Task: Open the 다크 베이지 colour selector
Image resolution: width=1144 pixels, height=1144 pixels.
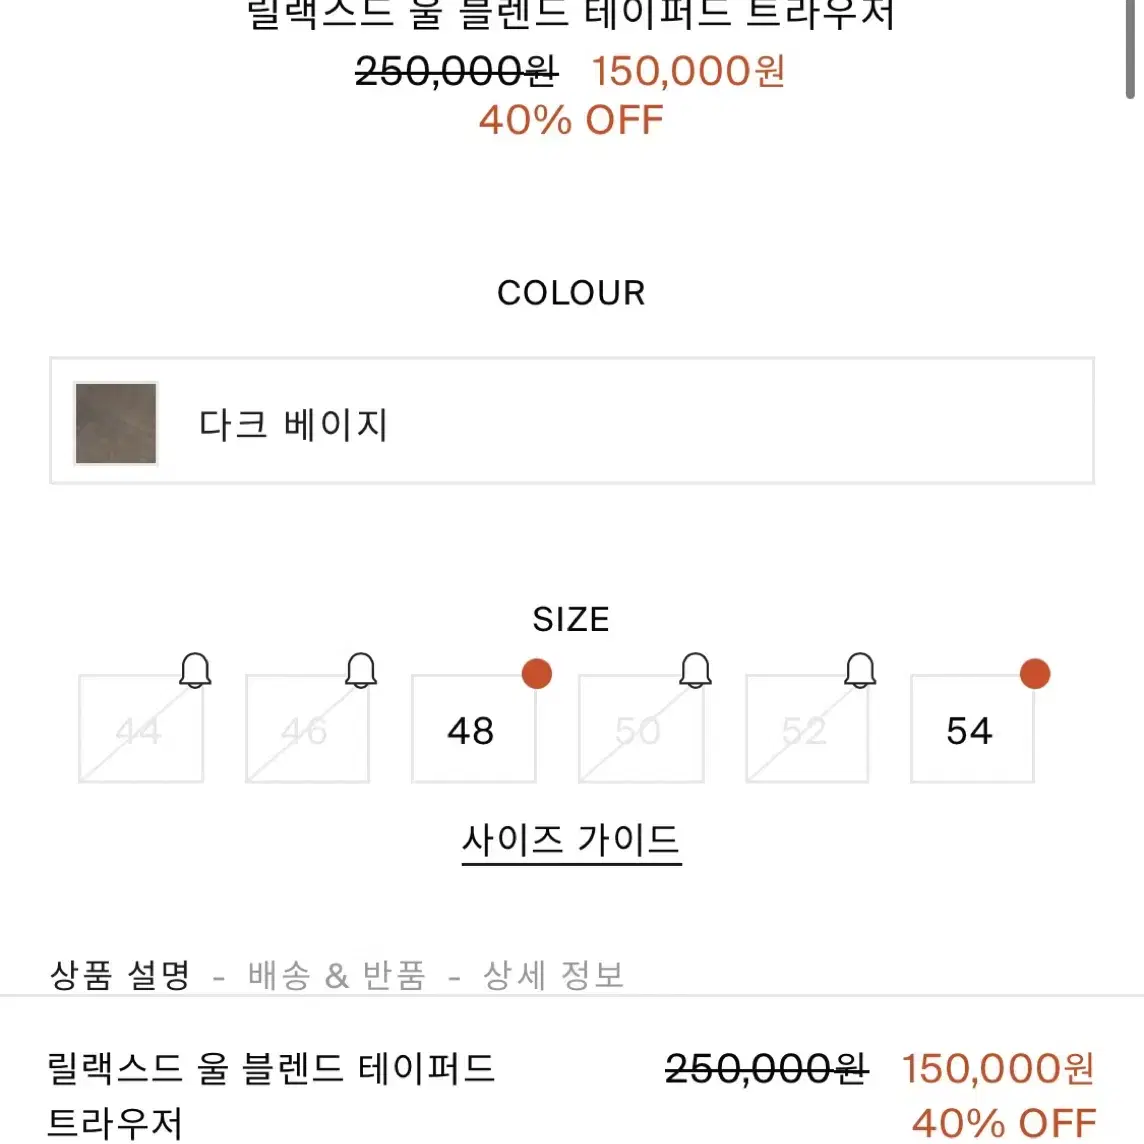Action: tap(572, 420)
